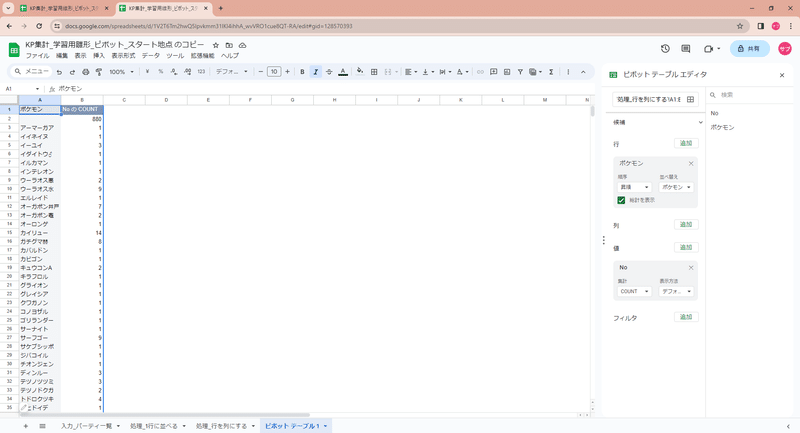This screenshot has height=433, width=800.
Task: Toggle italic formatting
Action: coord(316,72)
